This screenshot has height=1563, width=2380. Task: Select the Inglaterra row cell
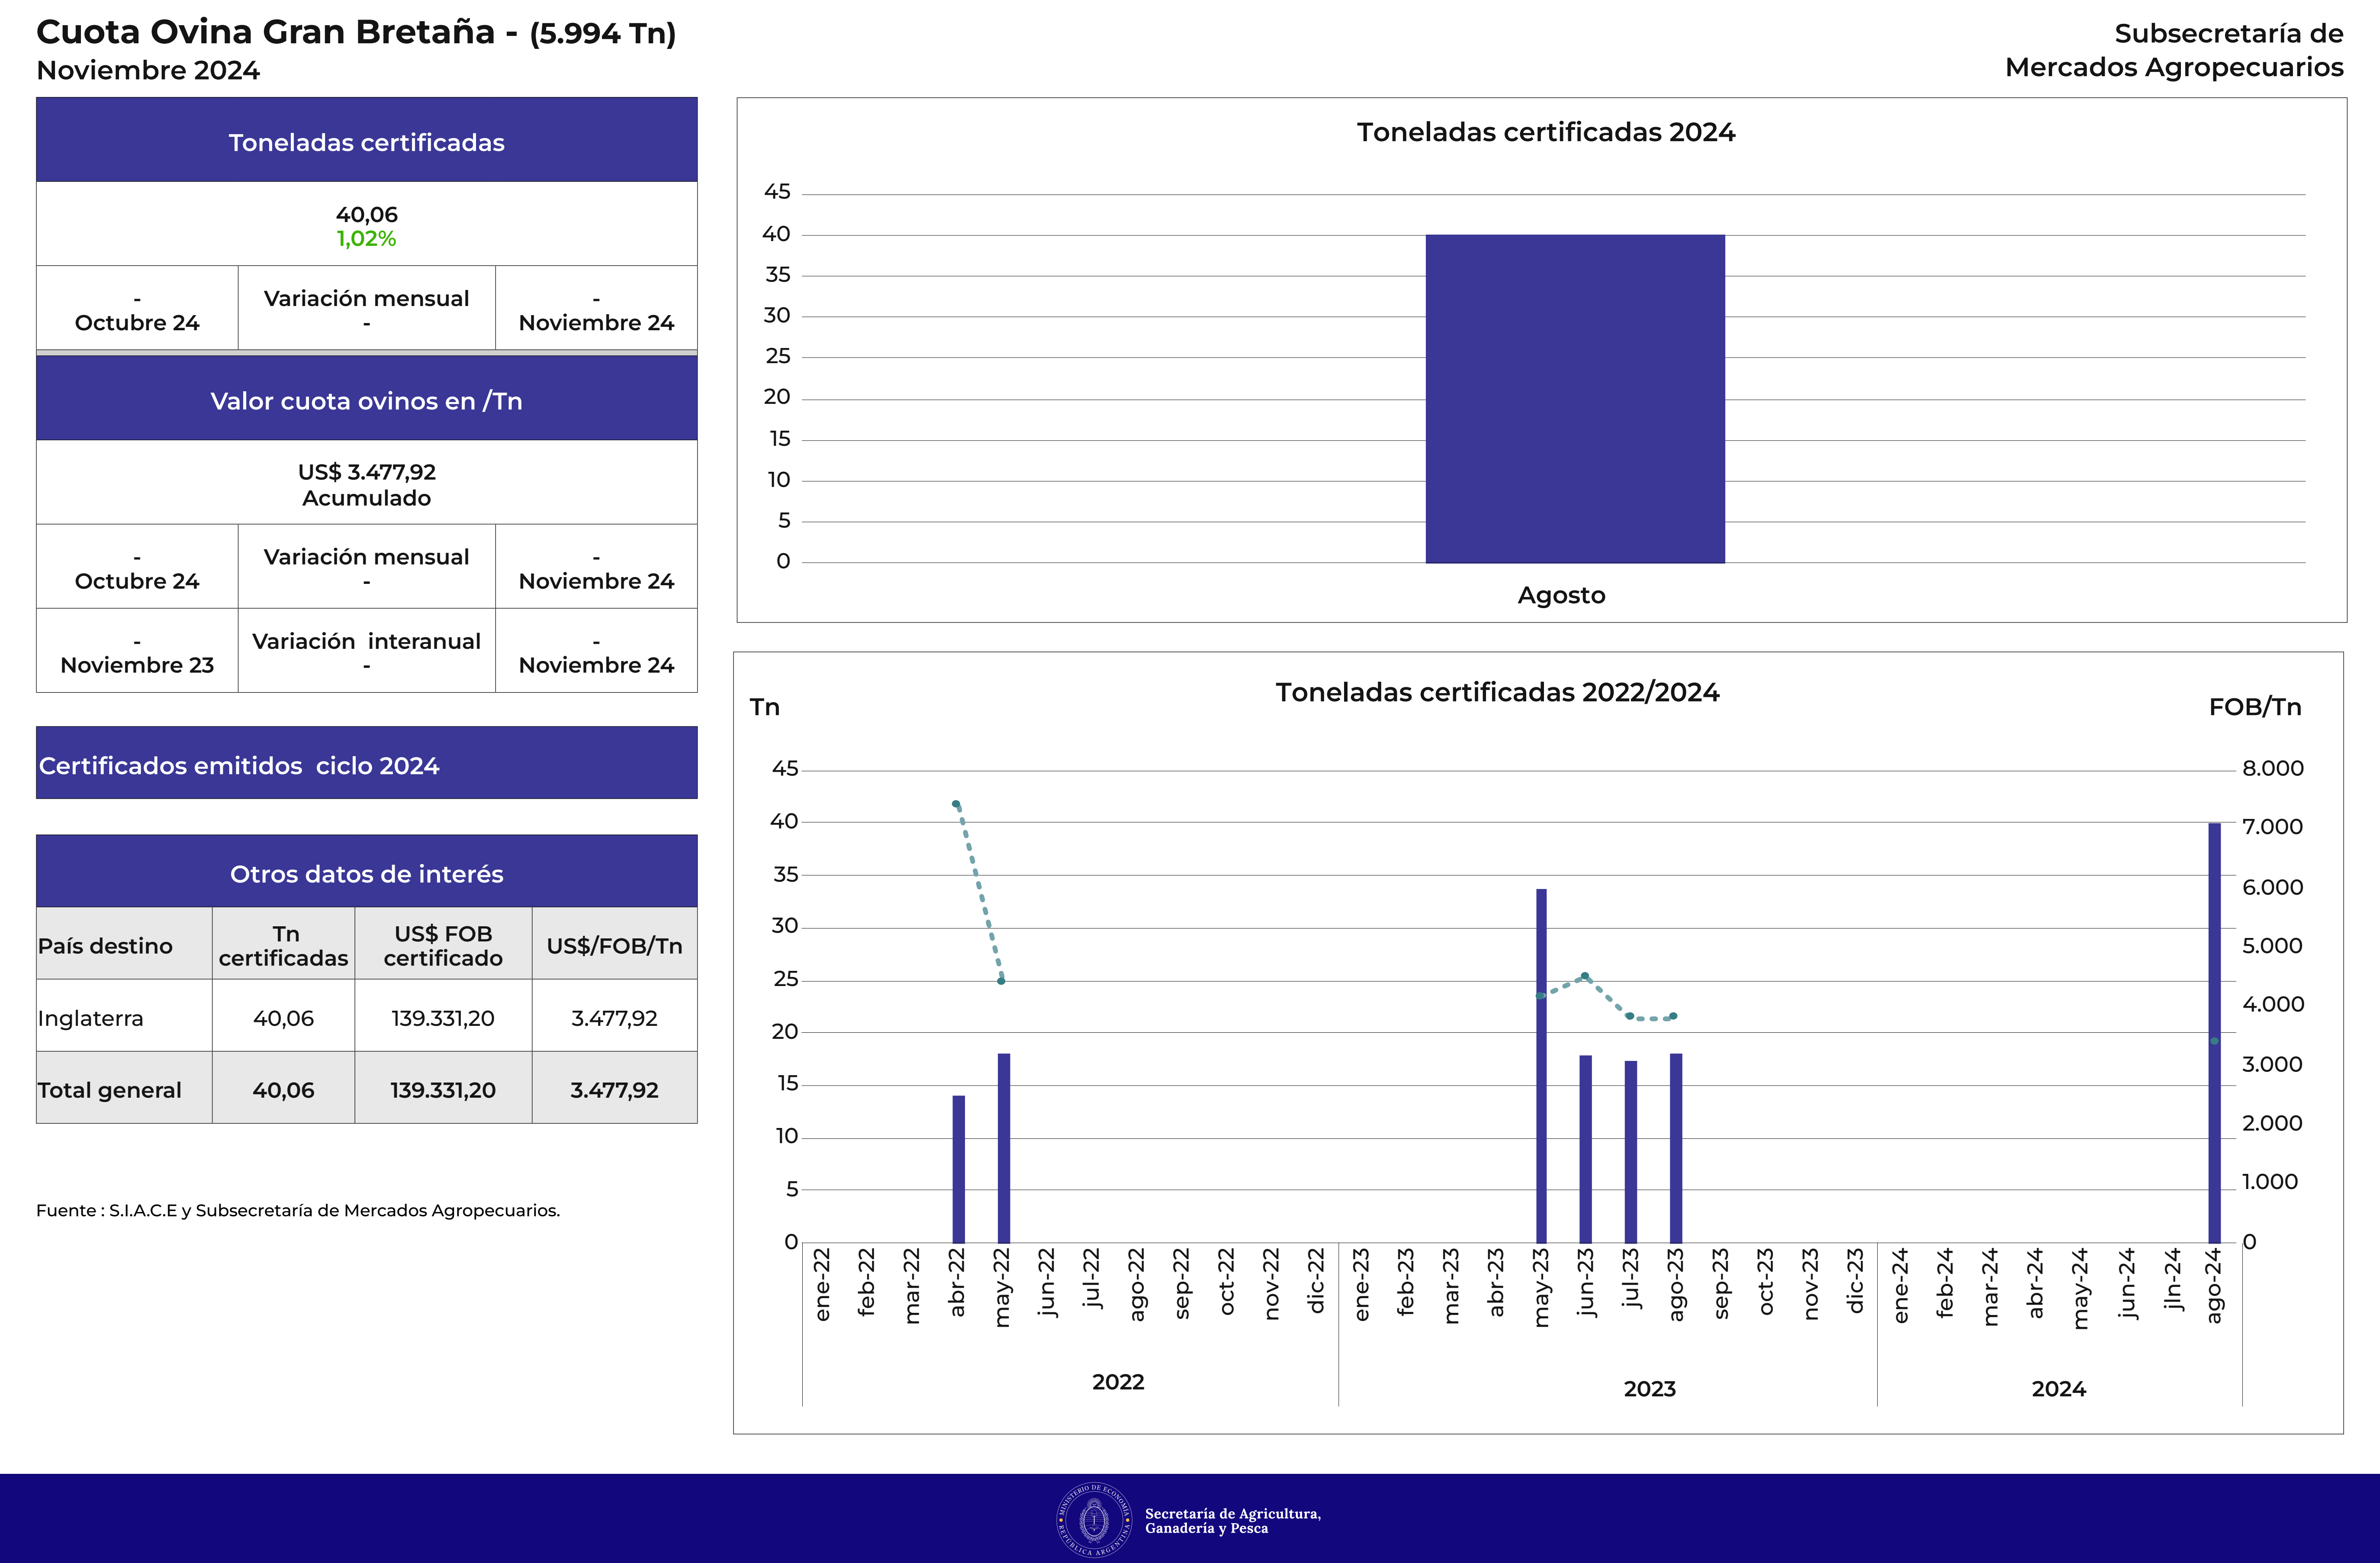(90, 1018)
